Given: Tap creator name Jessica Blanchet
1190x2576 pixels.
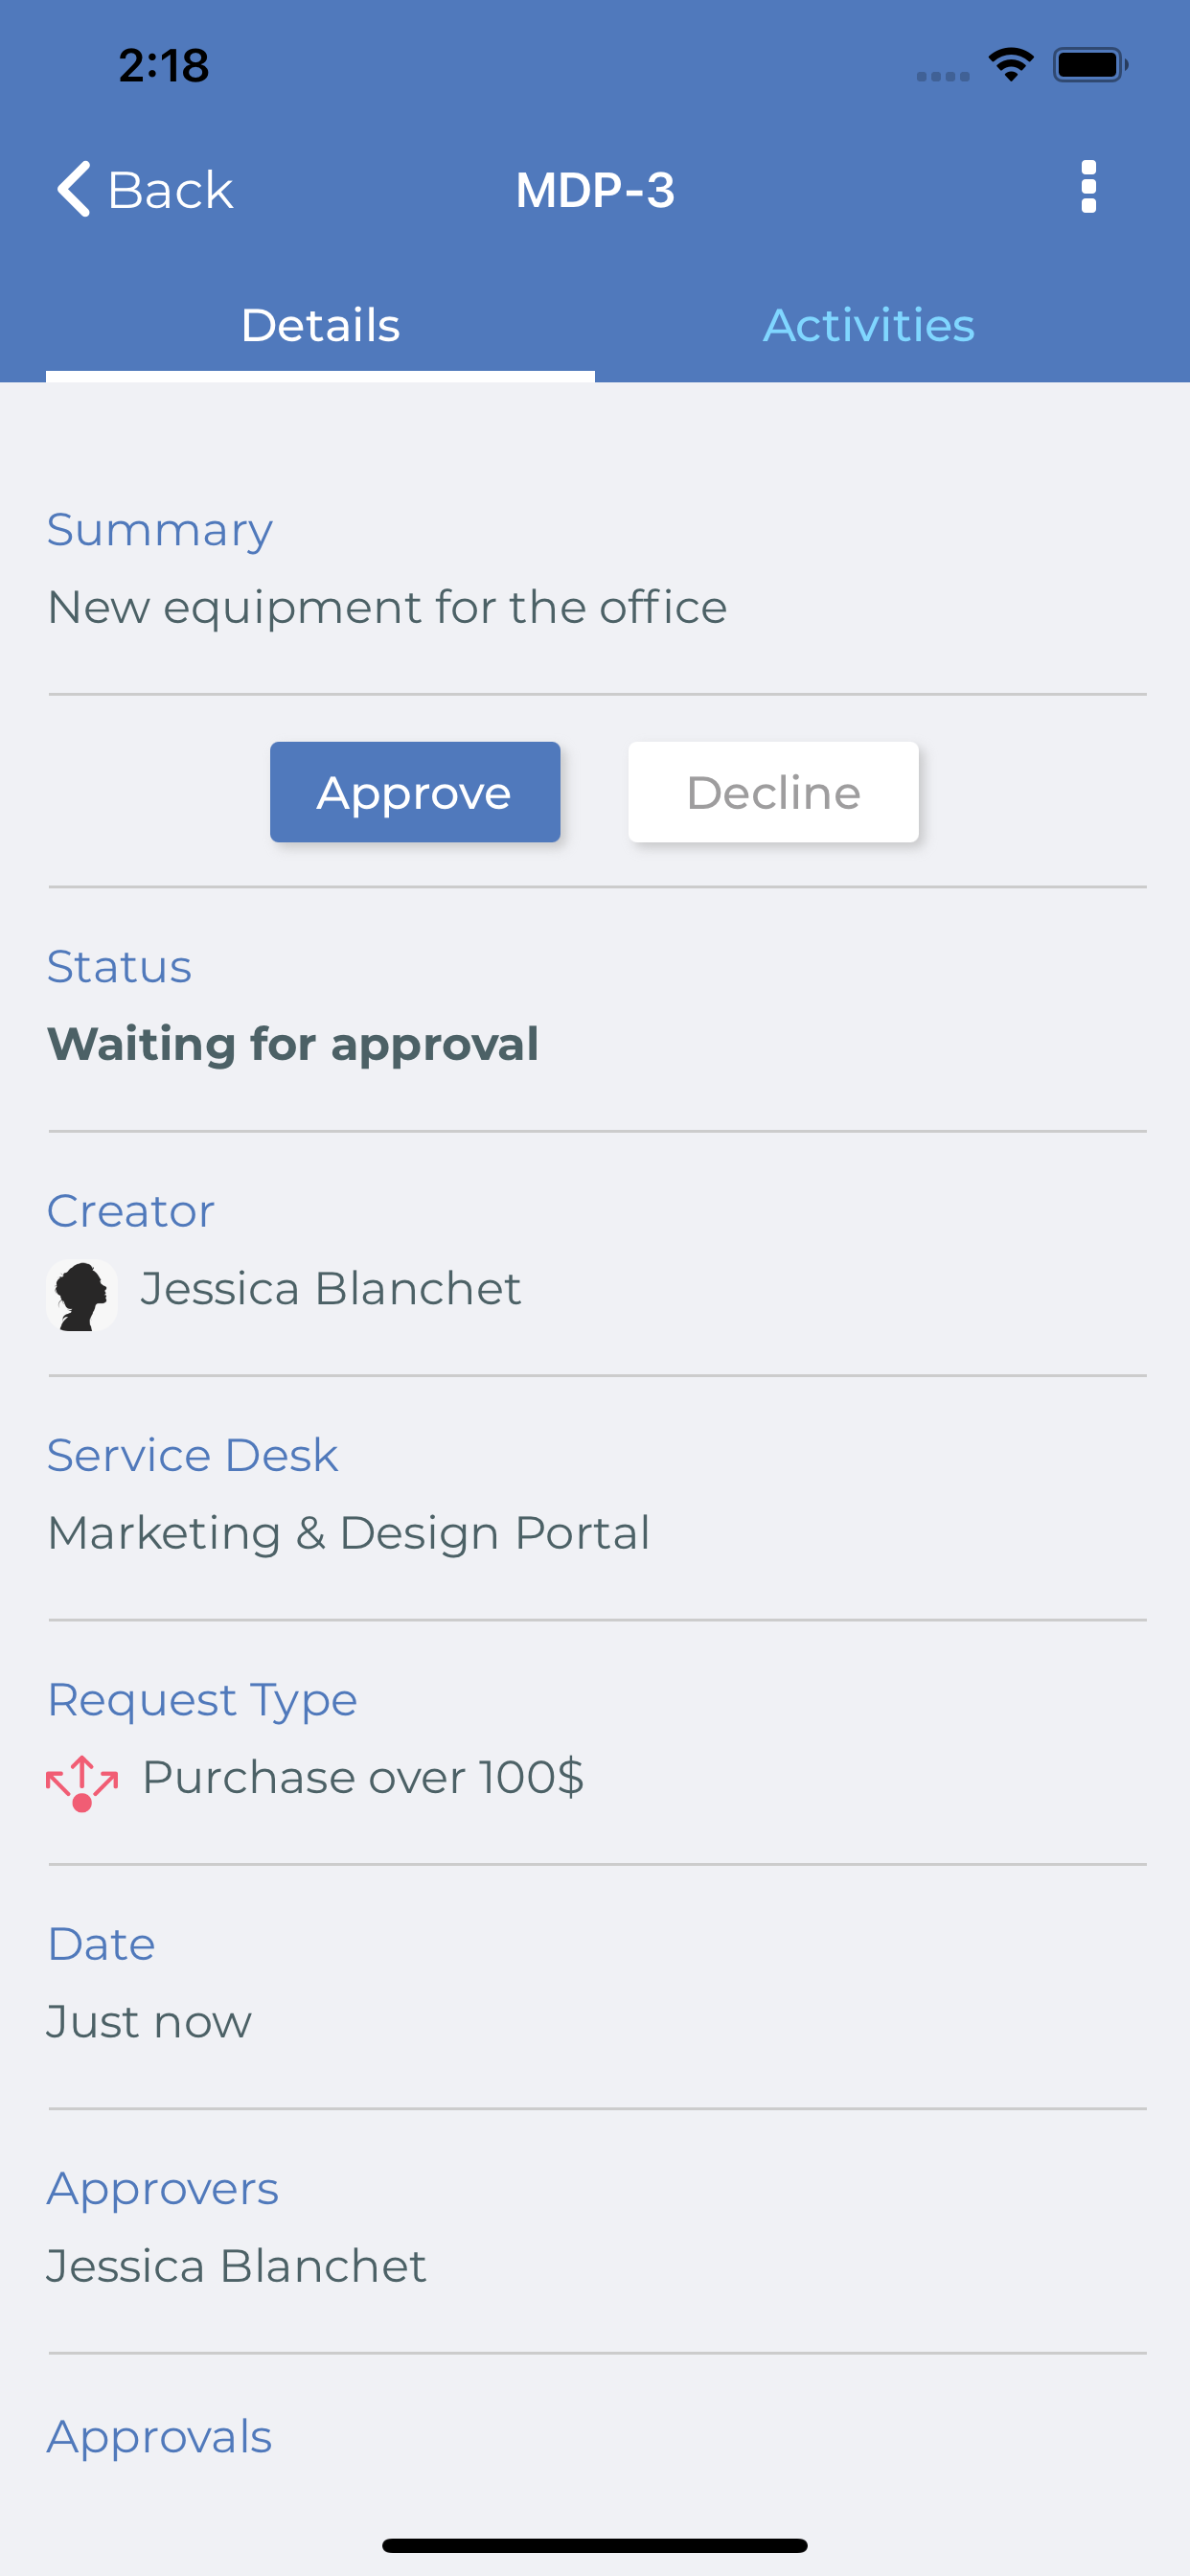Looking at the screenshot, I should [331, 1288].
